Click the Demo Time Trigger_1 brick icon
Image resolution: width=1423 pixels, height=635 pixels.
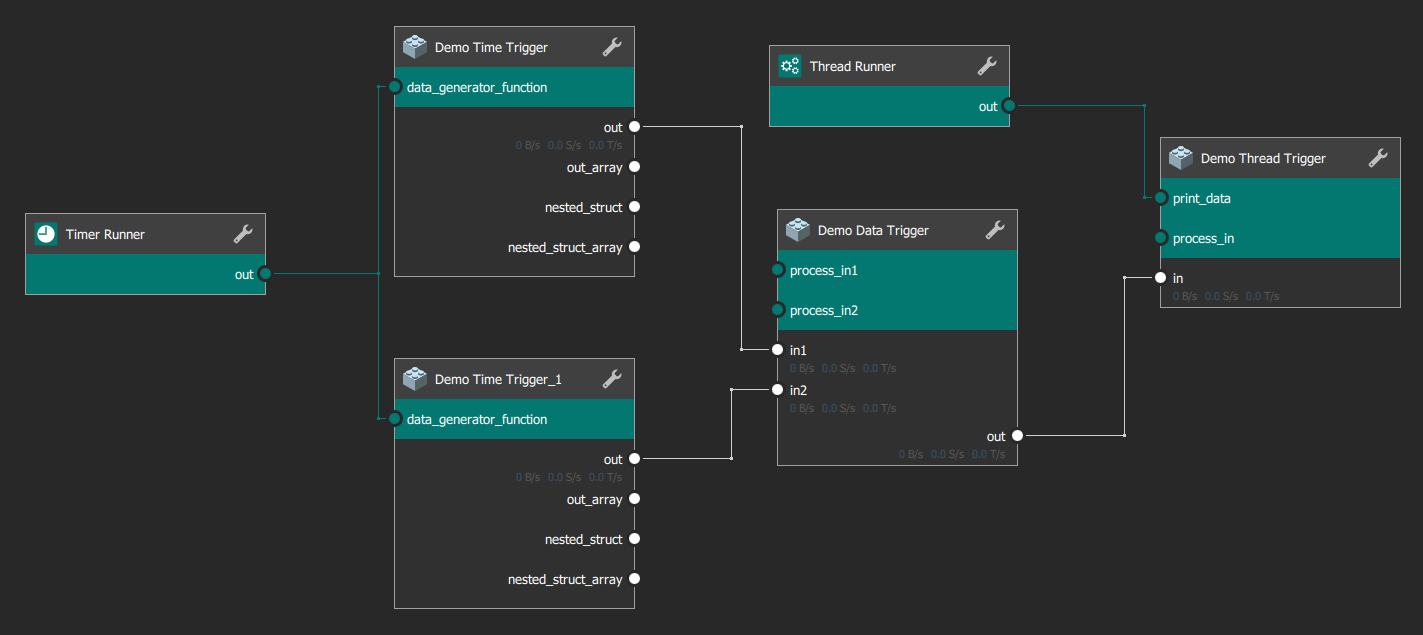pyautogui.click(x=414, y=379)
